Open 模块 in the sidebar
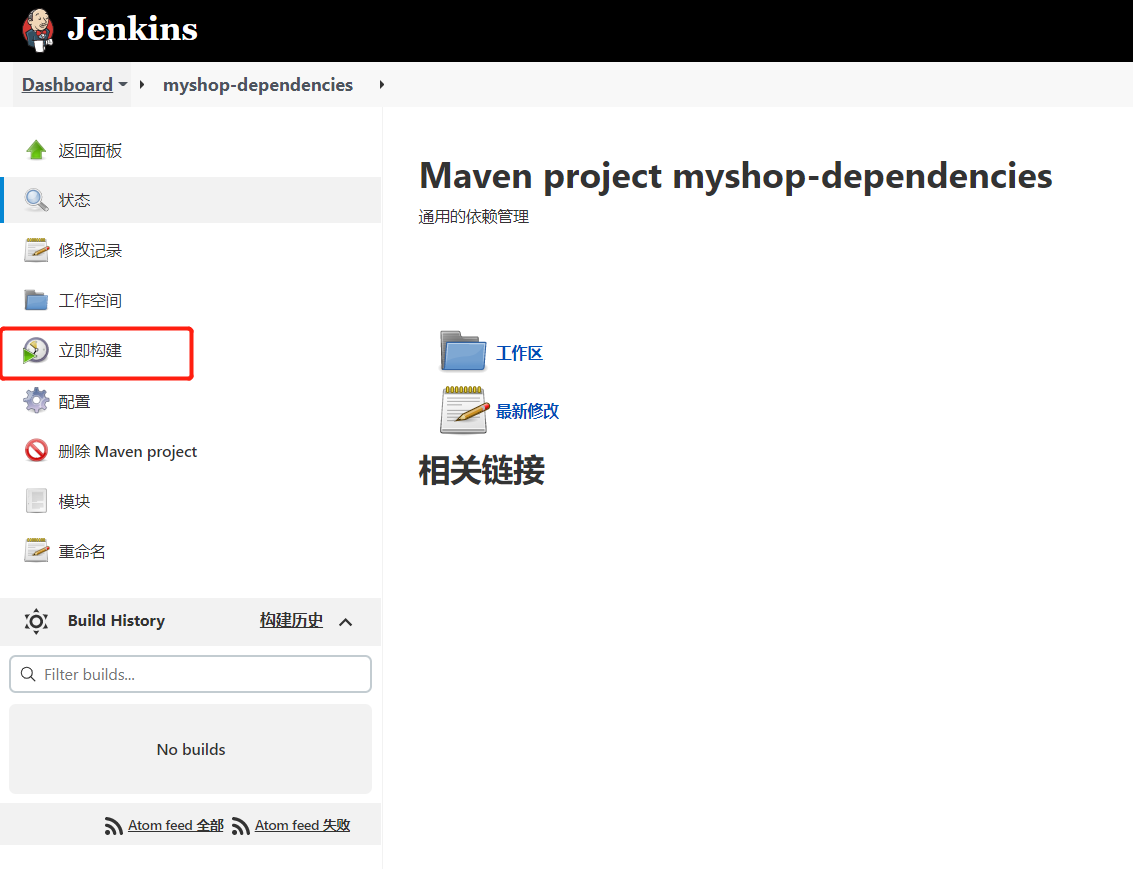Image resolution: width=1133 pixels, height=869 pixels. [74, 501]
